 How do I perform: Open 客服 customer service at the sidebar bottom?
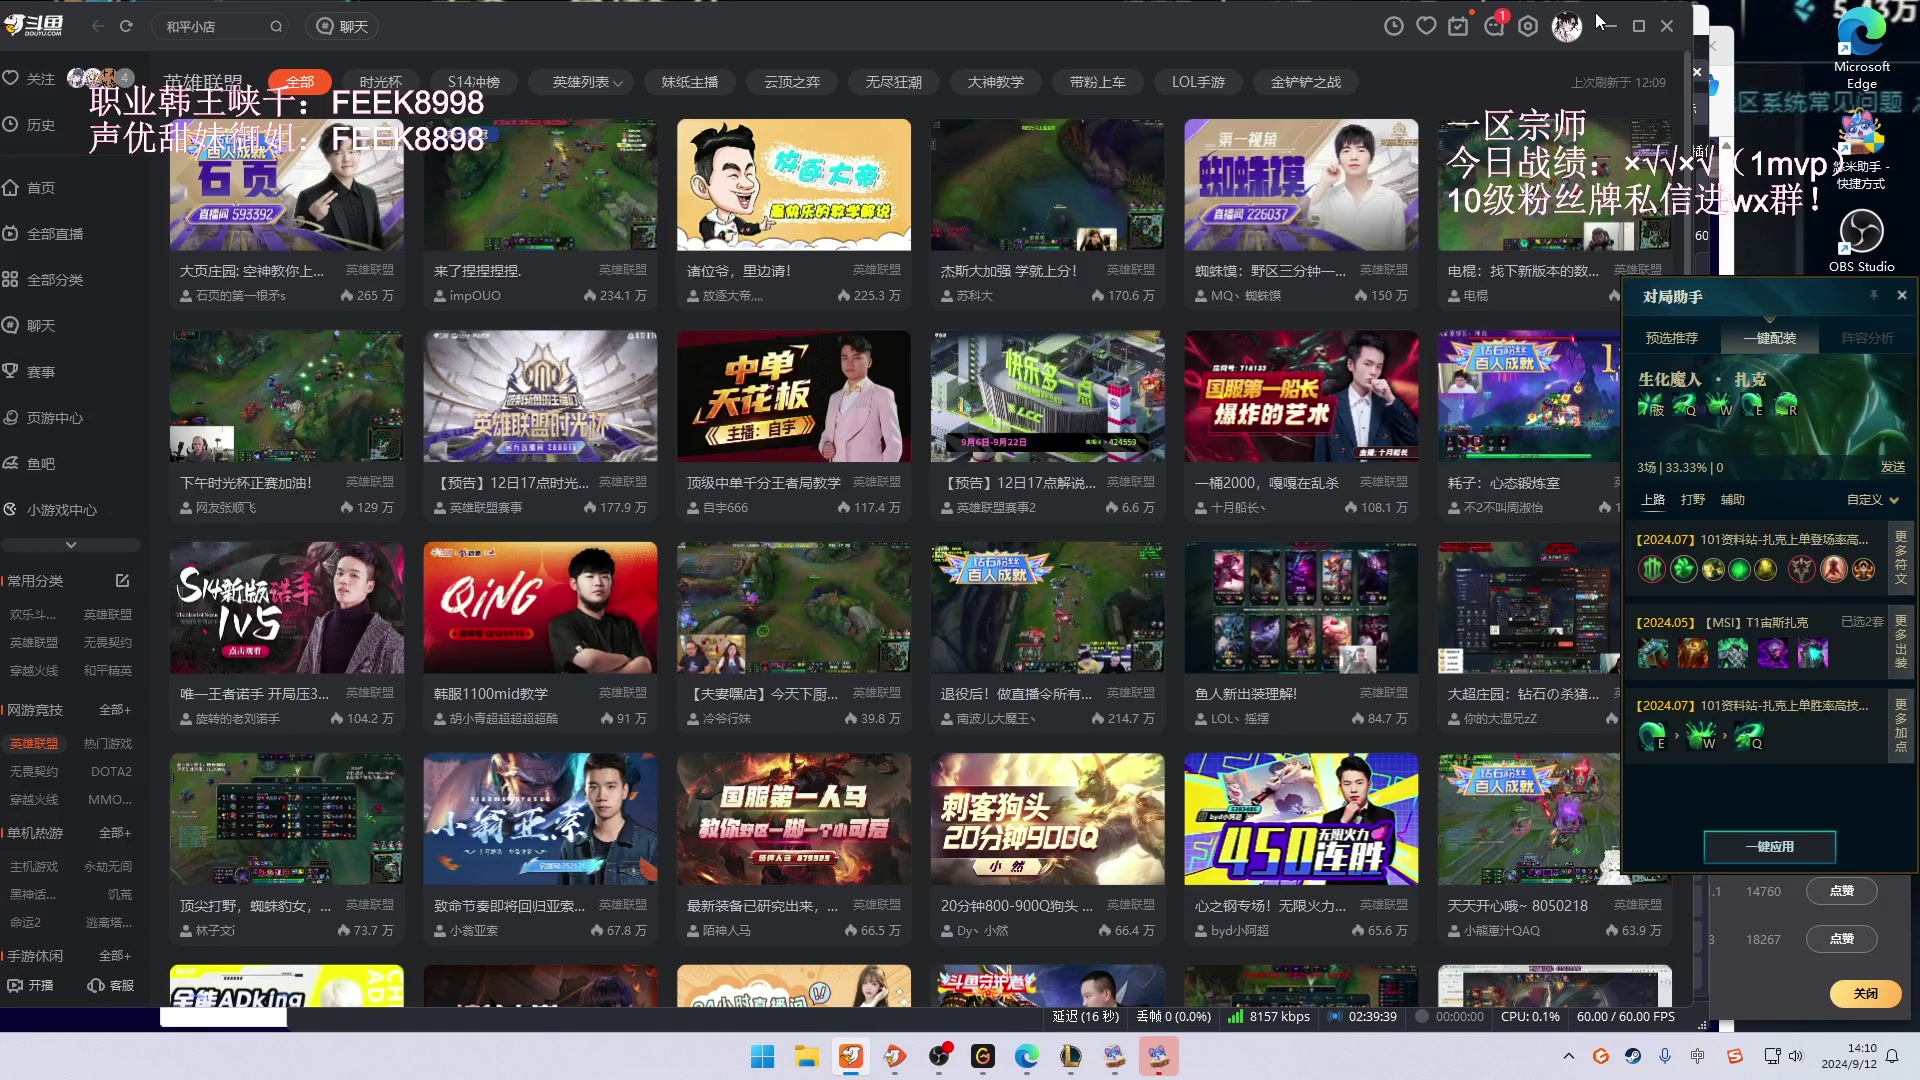tap(111, 986)
